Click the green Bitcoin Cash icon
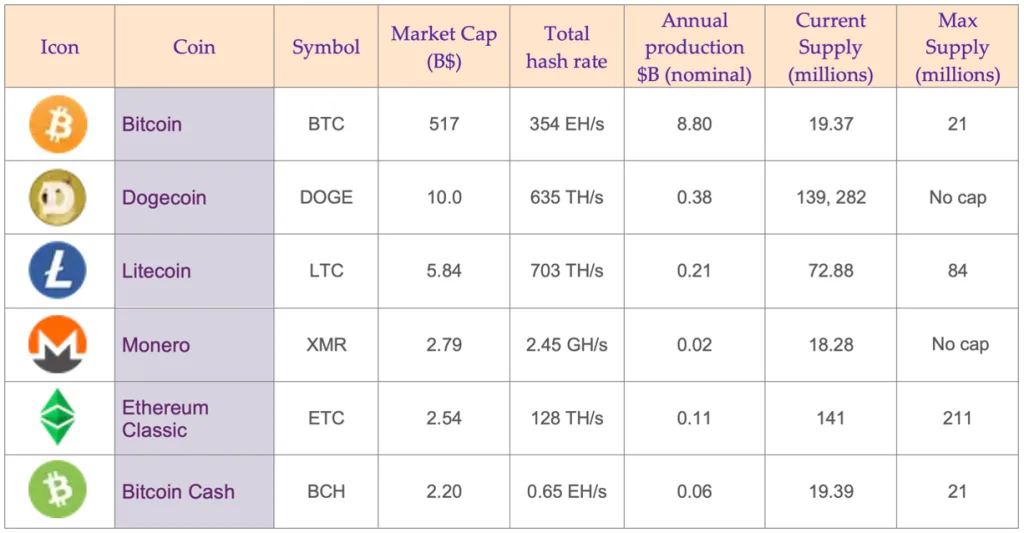Viewport: 1024px width, 533px height. pos(58,491)
